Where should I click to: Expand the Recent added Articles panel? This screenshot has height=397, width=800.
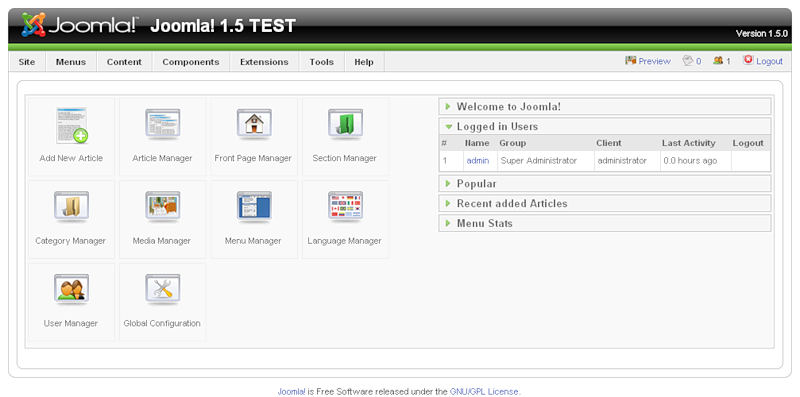tap(605, 203)
